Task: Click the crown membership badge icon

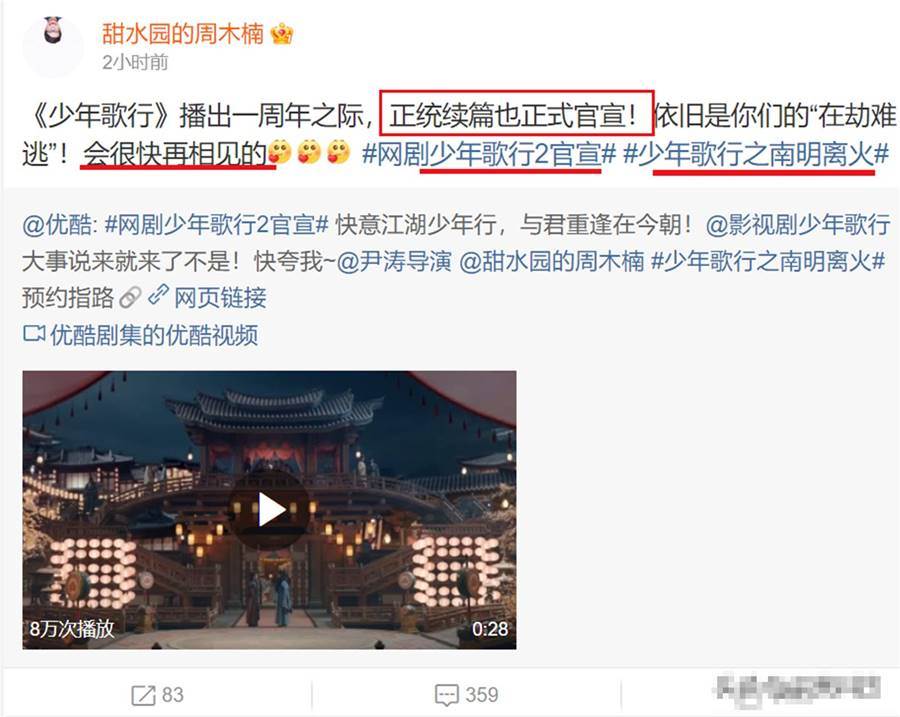Action: pyautogui.click(x=281, y=34)
